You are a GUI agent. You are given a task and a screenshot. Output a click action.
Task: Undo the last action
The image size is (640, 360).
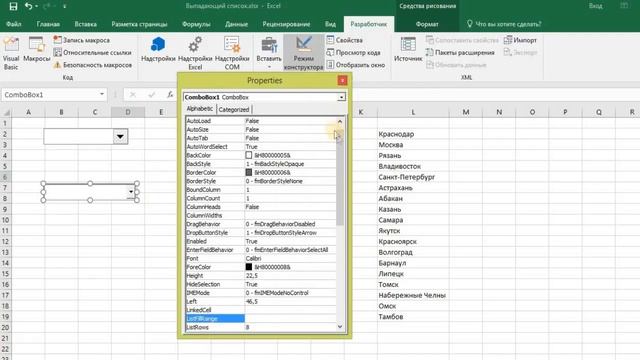(28, 6)
